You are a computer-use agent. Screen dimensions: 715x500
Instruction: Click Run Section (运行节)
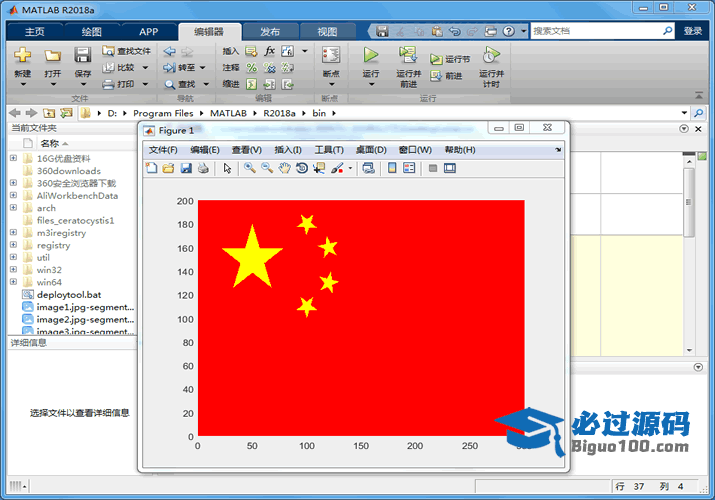click(450, 59)
